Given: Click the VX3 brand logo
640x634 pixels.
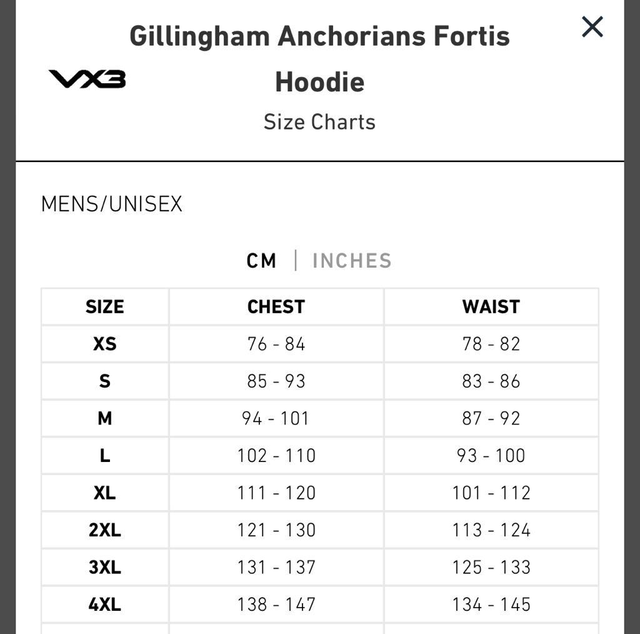Looking at the screenshot, I should click(x=88, y=78).
